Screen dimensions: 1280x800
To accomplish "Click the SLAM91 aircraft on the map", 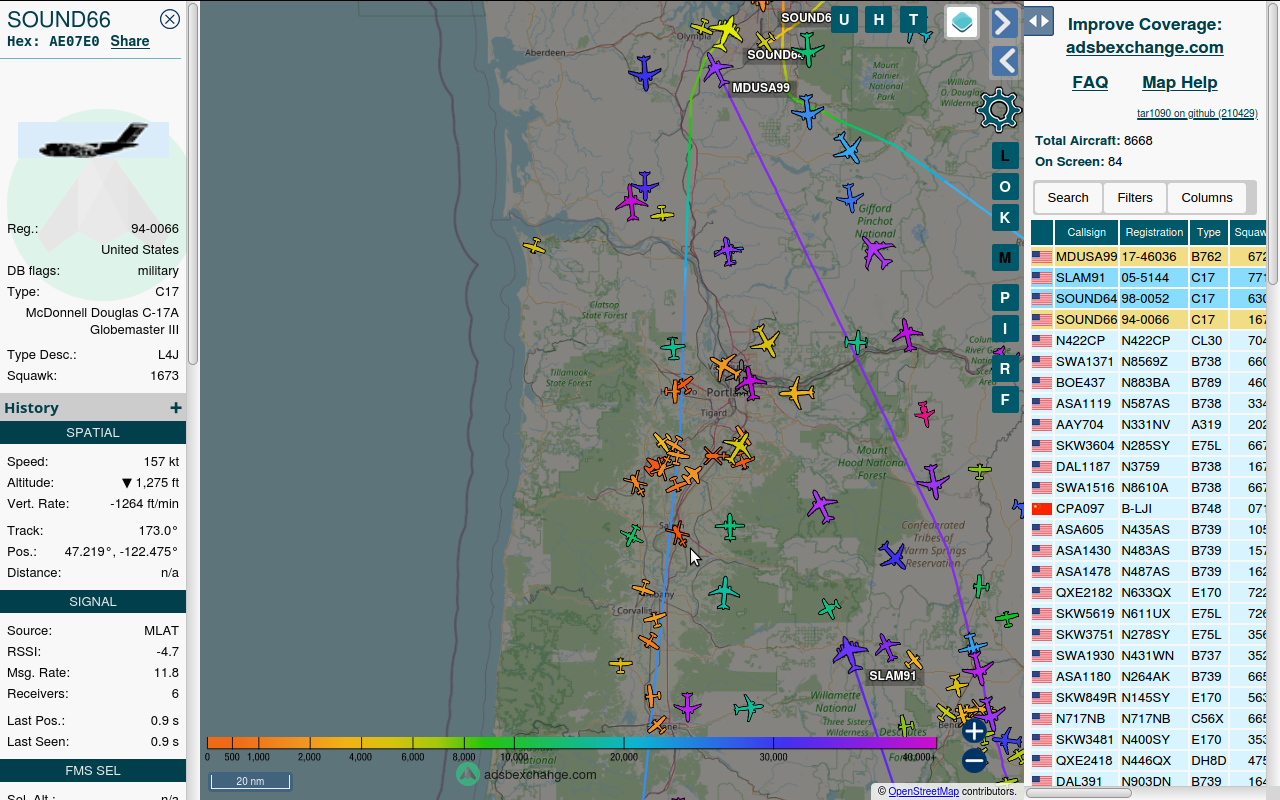I will 850,654.
